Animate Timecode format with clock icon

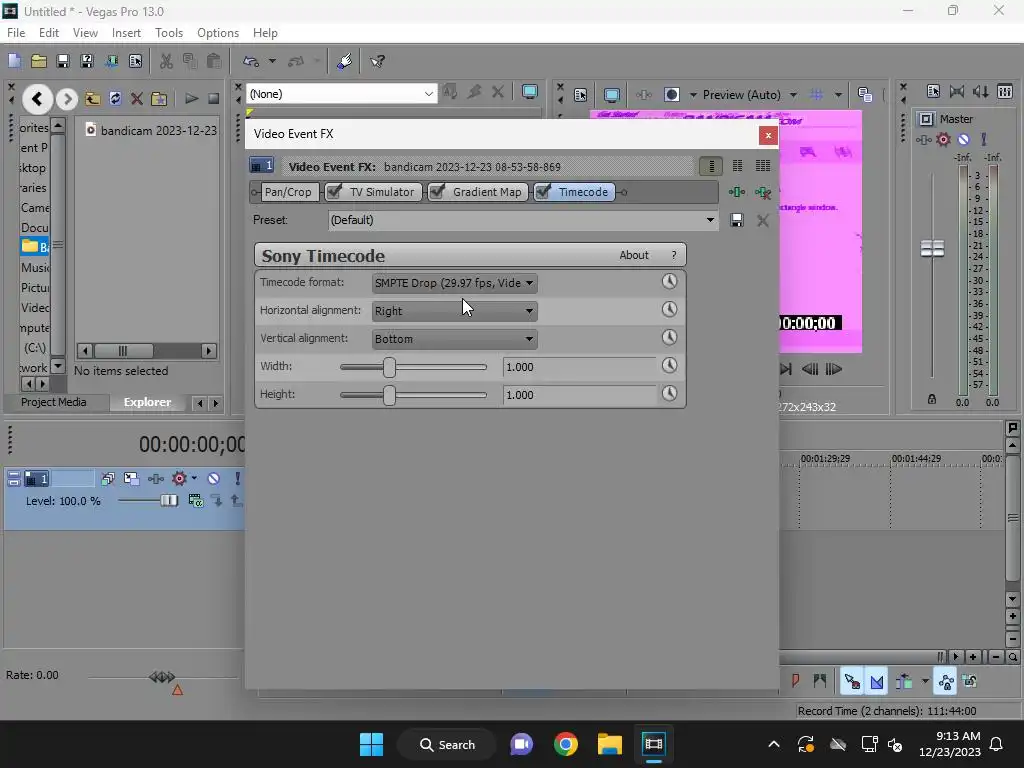point(669,281)
